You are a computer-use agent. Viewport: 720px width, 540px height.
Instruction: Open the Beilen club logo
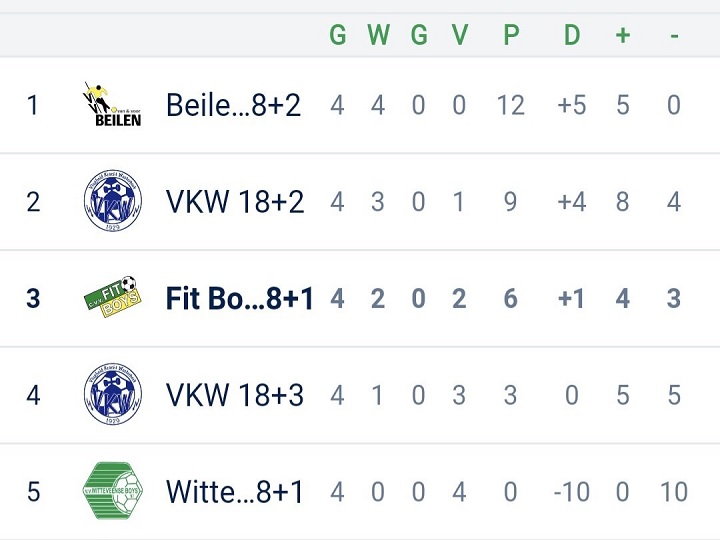[x=112, y=104]
